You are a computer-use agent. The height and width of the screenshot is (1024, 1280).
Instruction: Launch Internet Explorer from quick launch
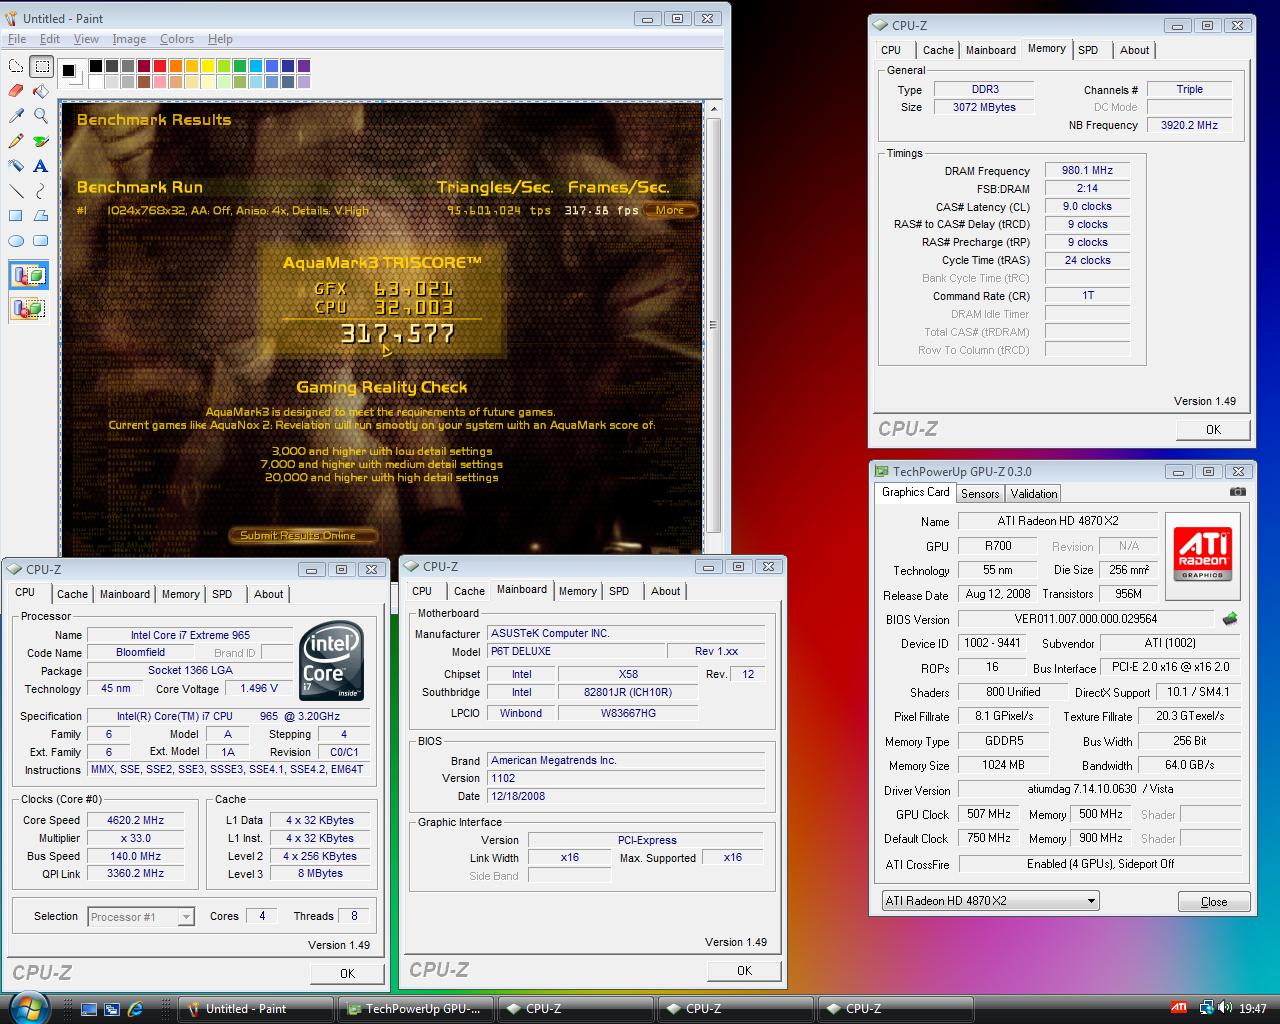point(135,1009)
